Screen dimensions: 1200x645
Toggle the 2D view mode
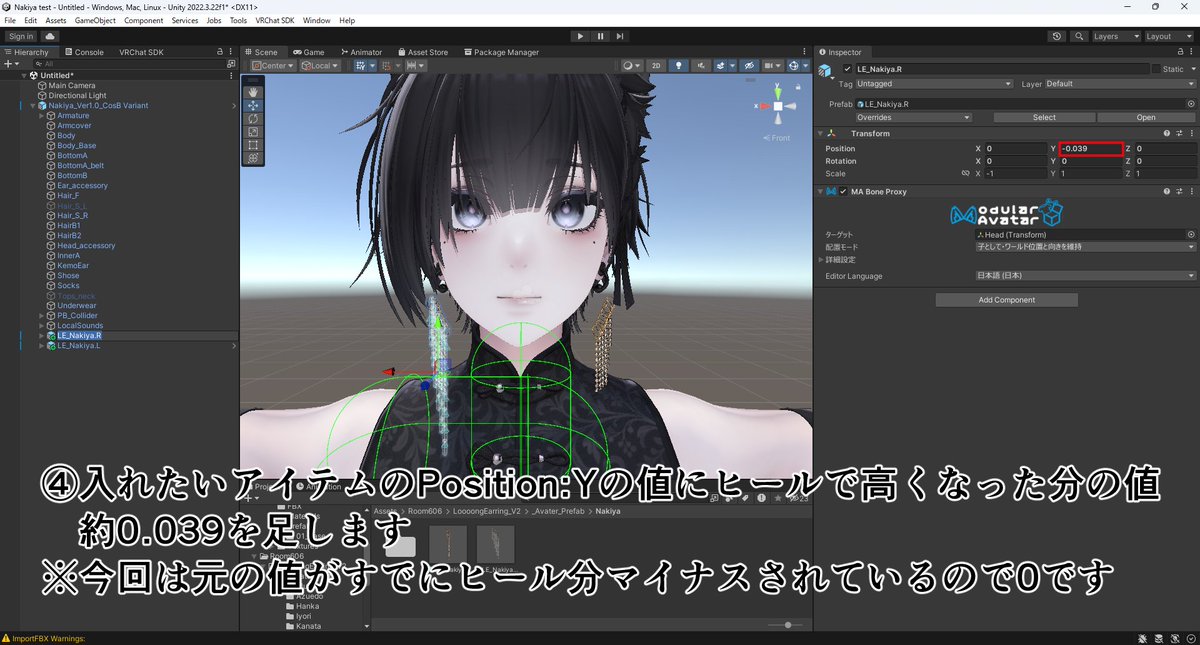click(x=656, y=65)
